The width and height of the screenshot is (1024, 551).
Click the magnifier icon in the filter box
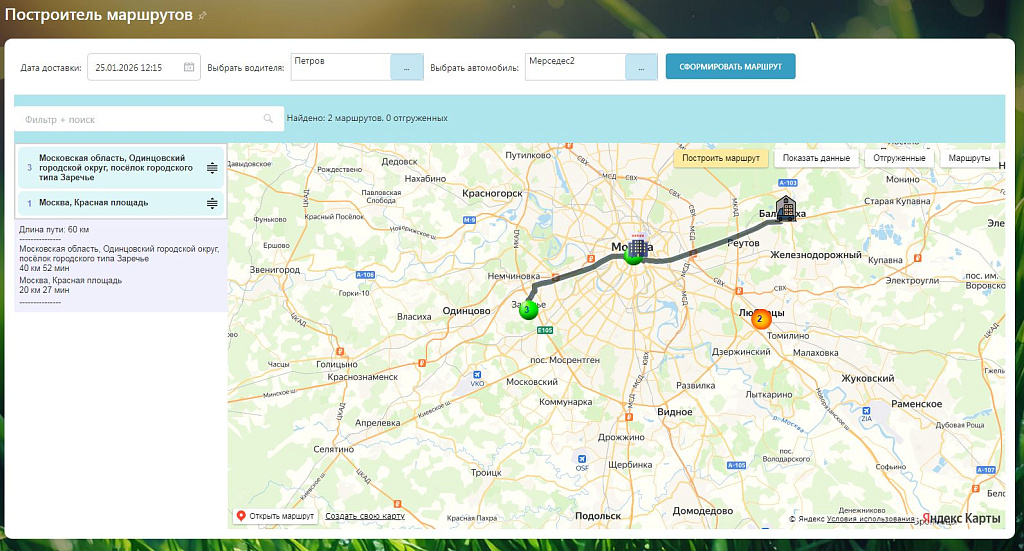(x=268, y=119)
